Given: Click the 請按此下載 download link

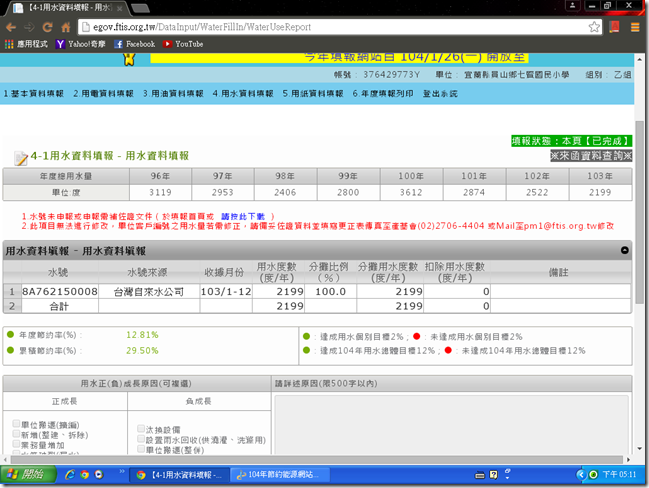Looking at the screenshot, I should point(243,216).
